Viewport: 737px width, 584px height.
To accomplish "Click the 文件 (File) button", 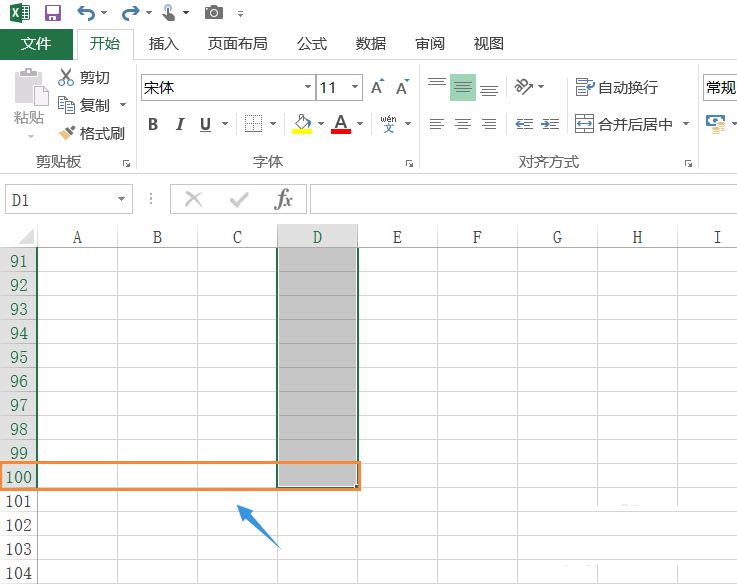I will 36,44.
